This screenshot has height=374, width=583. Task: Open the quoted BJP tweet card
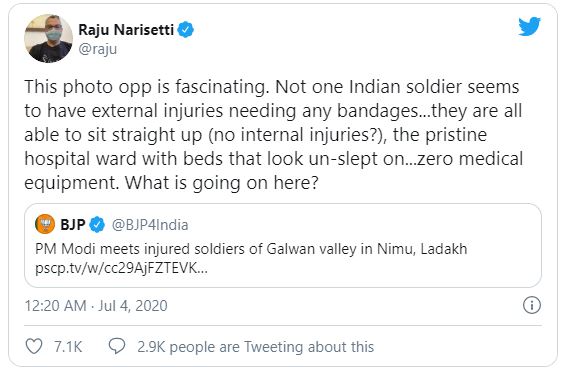[283, 245]
